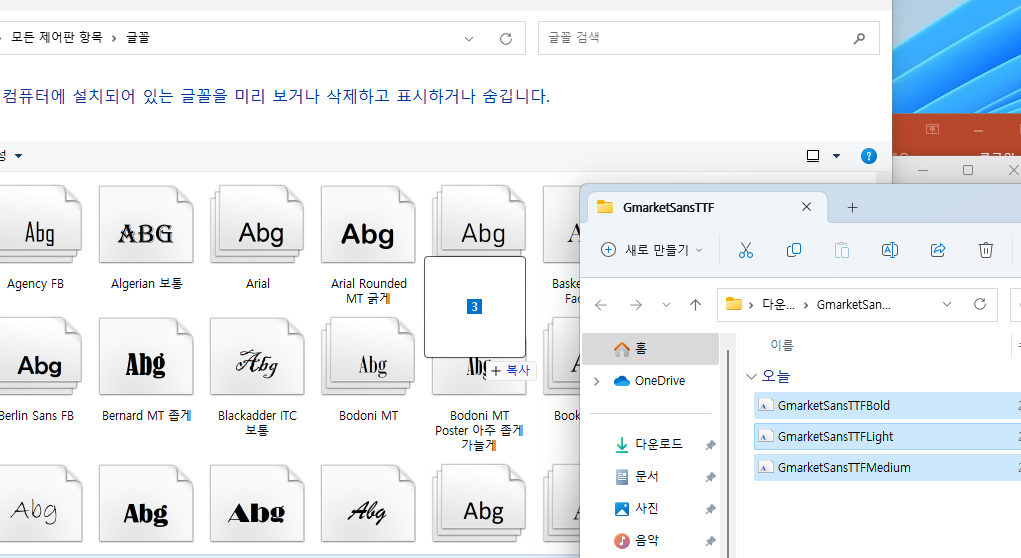Unpin 다운로드 using its pin icon
Viewport: 1021px width, 558px height.
[x=710, y=445]
